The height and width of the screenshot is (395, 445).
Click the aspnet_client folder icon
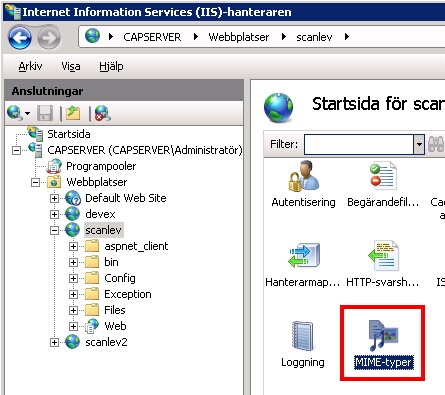click(x=92, y=246)
